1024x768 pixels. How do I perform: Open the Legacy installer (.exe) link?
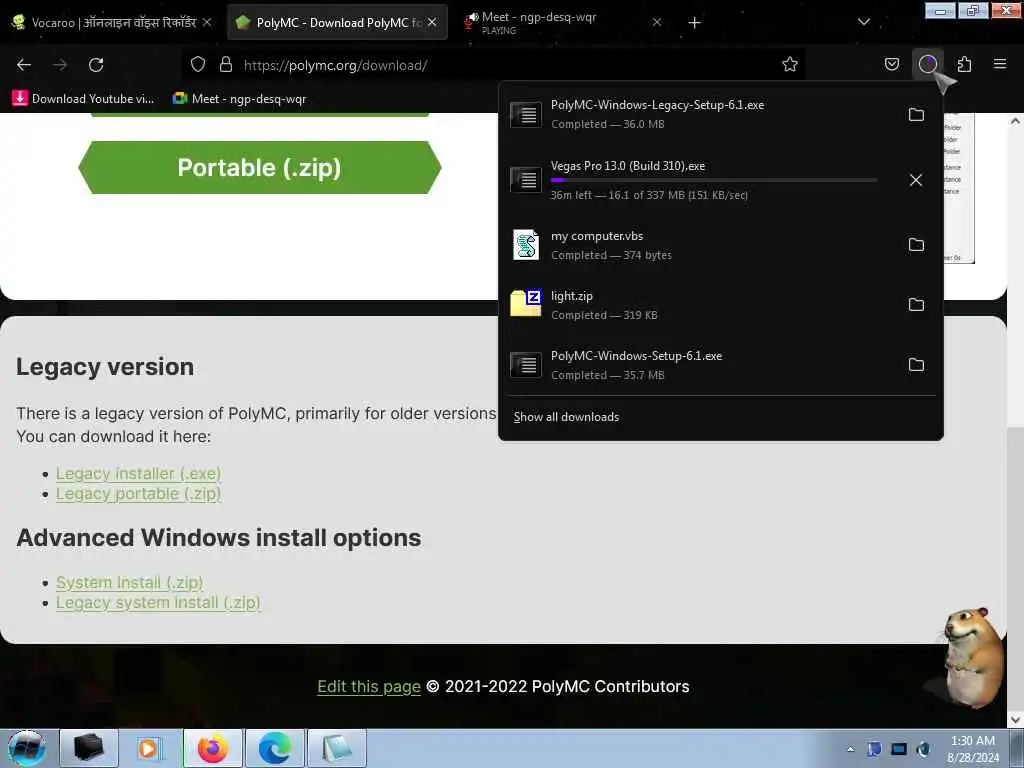[x=138, y=473]
